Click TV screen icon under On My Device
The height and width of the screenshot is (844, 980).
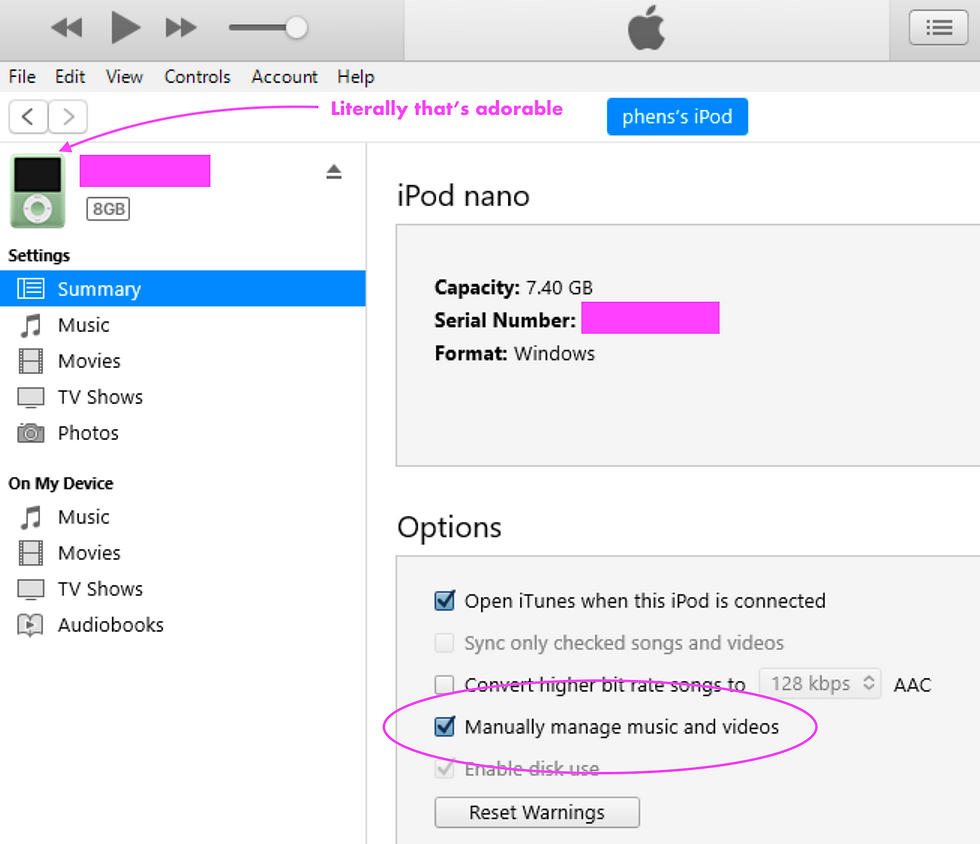click(31, 590)
